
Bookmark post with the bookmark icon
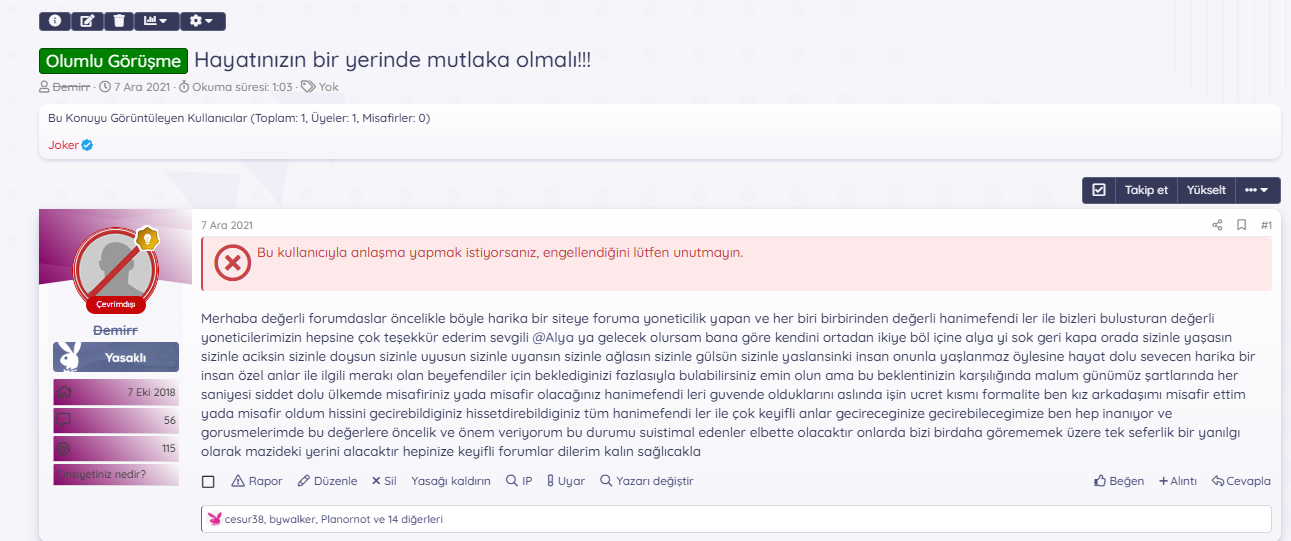1241,225
